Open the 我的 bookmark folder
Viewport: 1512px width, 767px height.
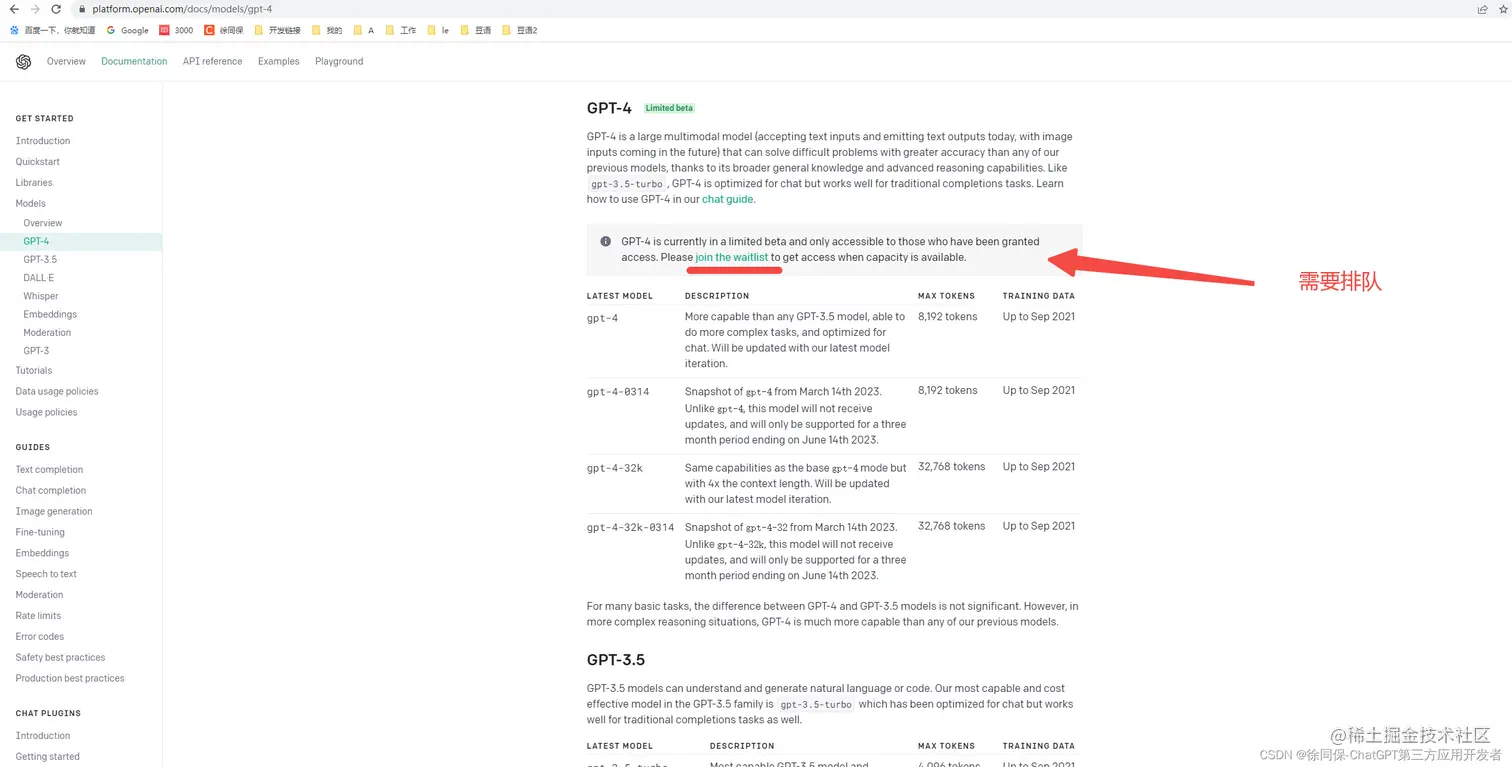327,30
